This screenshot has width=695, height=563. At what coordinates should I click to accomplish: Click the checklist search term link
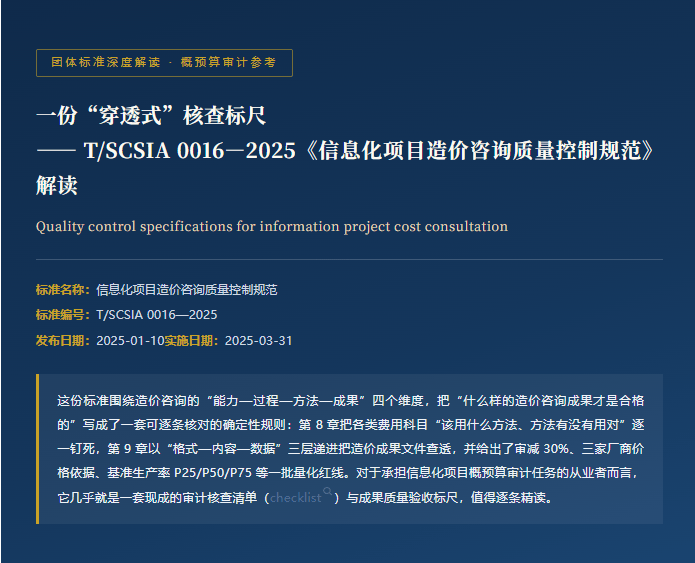pos(296,498)
